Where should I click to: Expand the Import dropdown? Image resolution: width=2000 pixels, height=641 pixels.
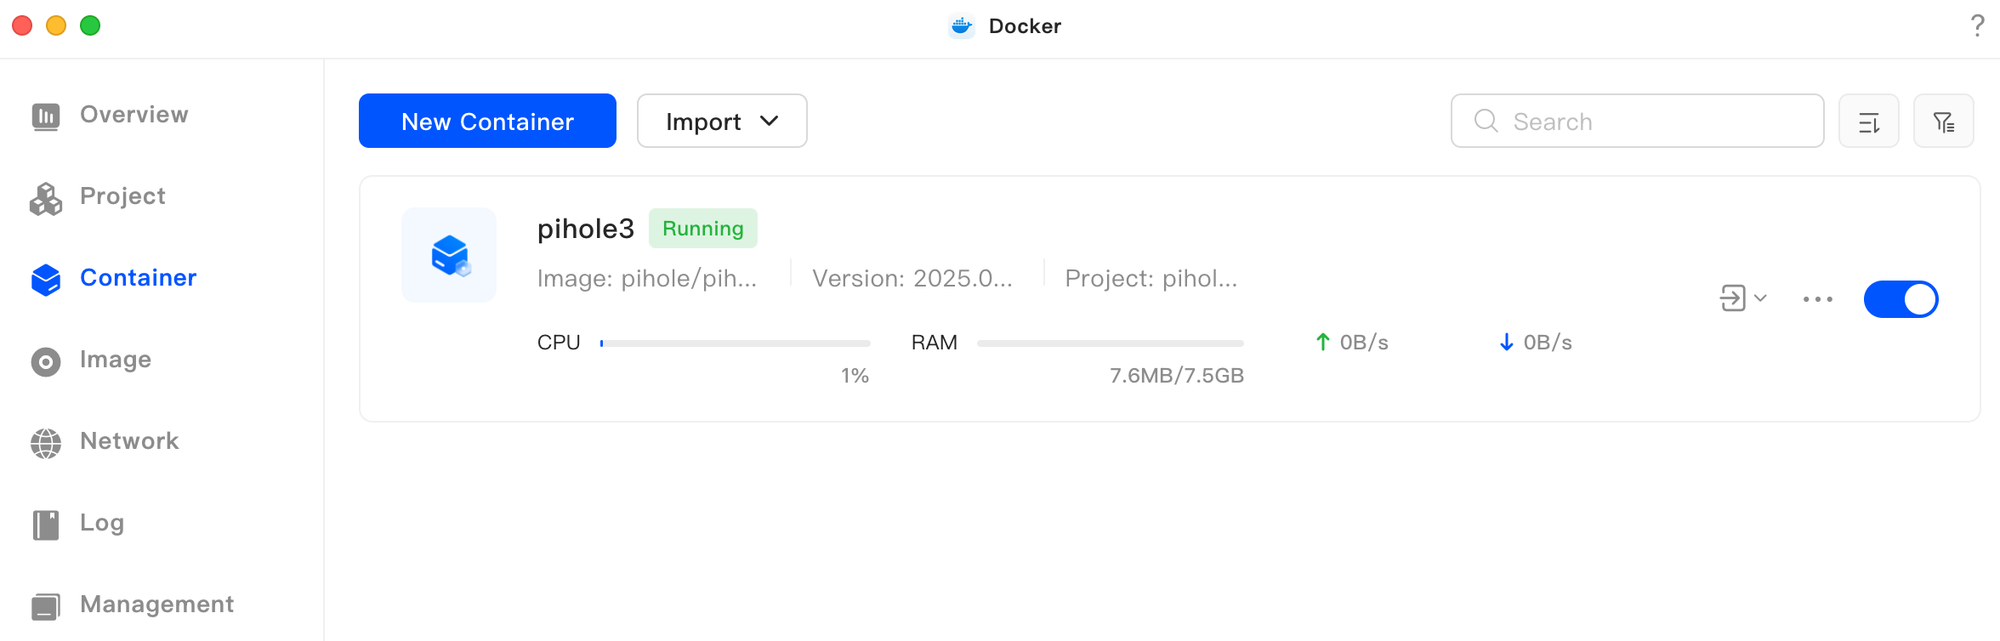pyautogui.click(x=722, y=121)
